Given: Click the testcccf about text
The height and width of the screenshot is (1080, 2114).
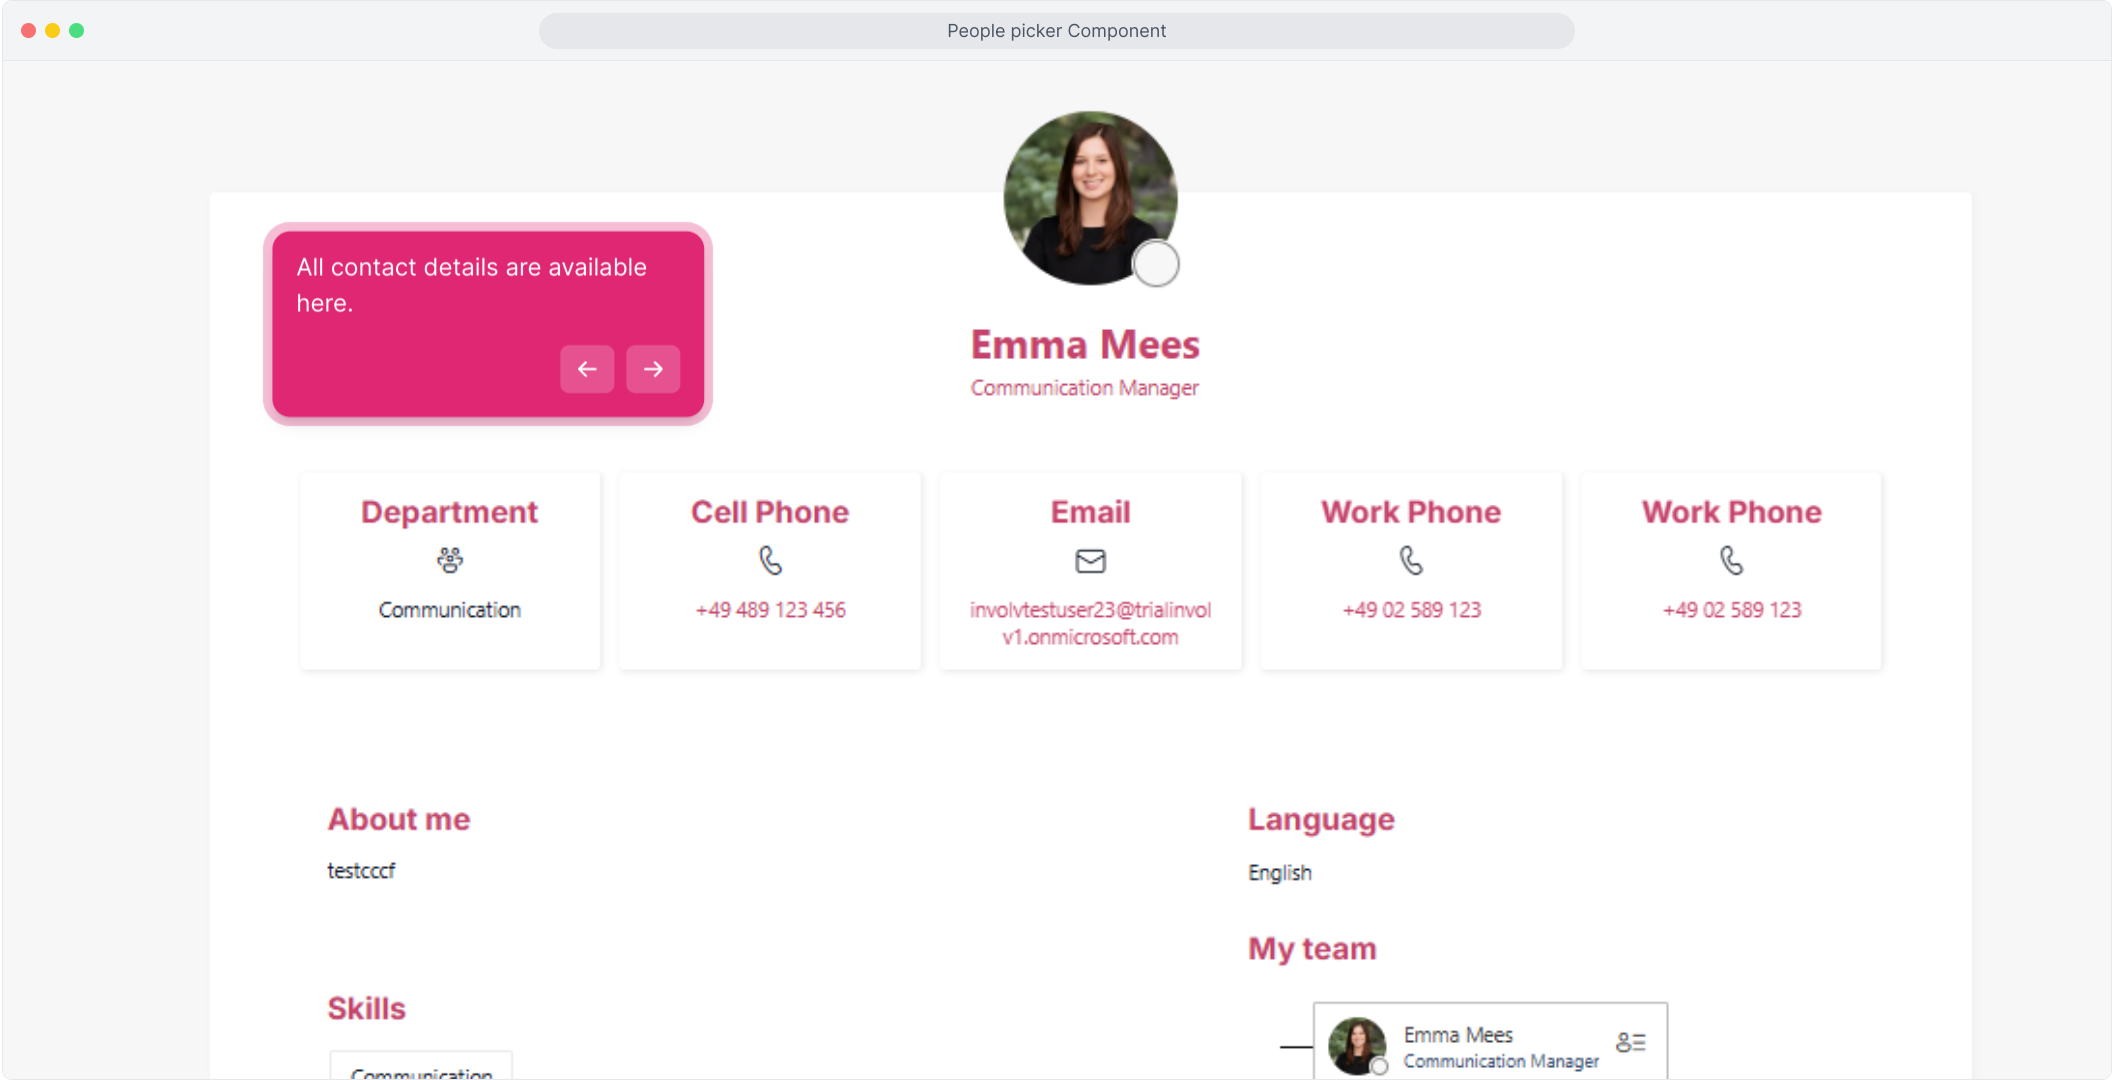Looking at the screenshot, I should 361,871.
